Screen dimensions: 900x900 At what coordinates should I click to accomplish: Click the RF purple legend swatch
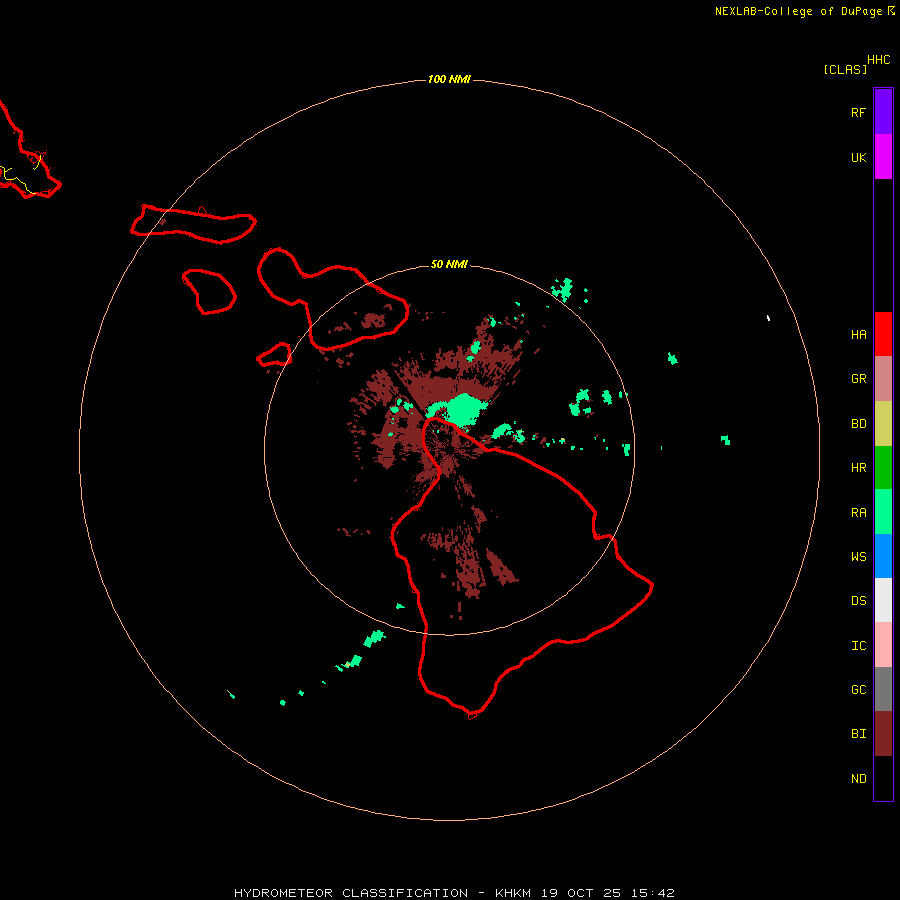[x=883, y=112]
